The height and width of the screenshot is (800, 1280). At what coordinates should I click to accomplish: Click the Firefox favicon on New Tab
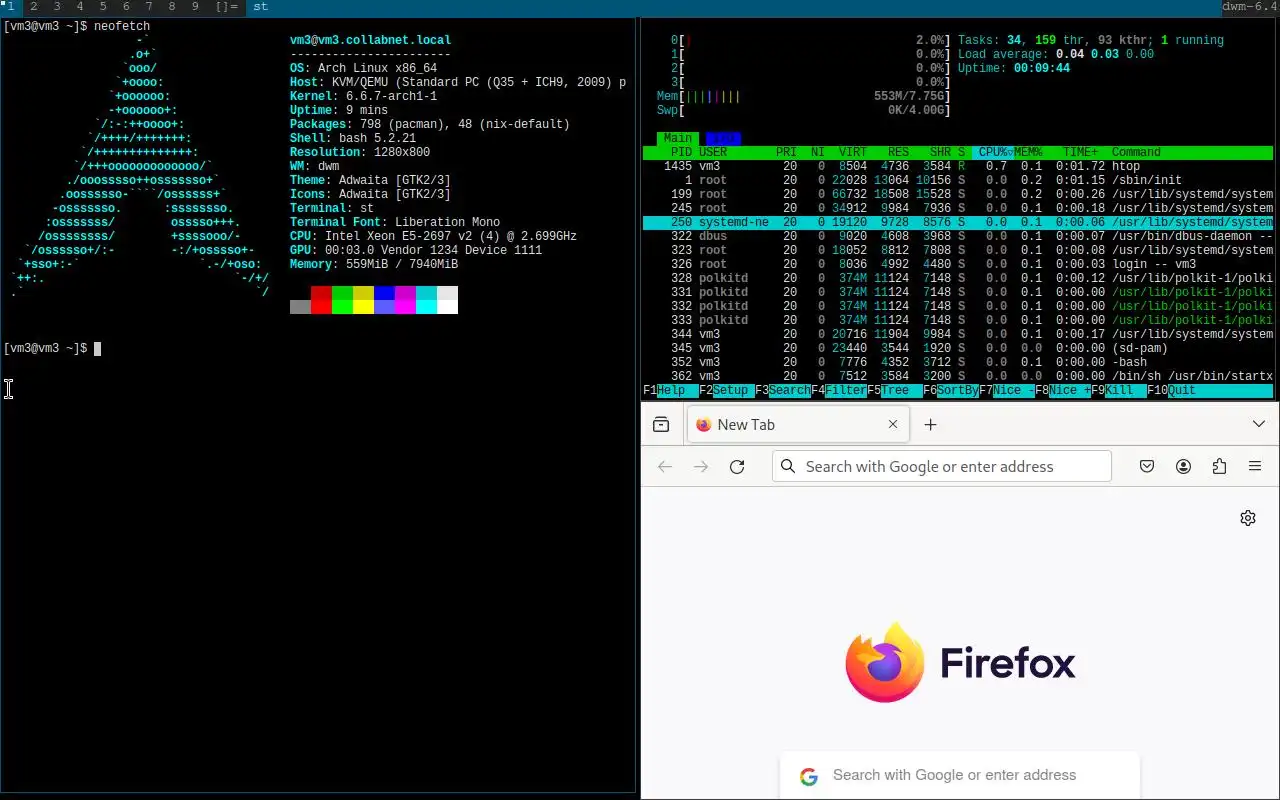703,425
